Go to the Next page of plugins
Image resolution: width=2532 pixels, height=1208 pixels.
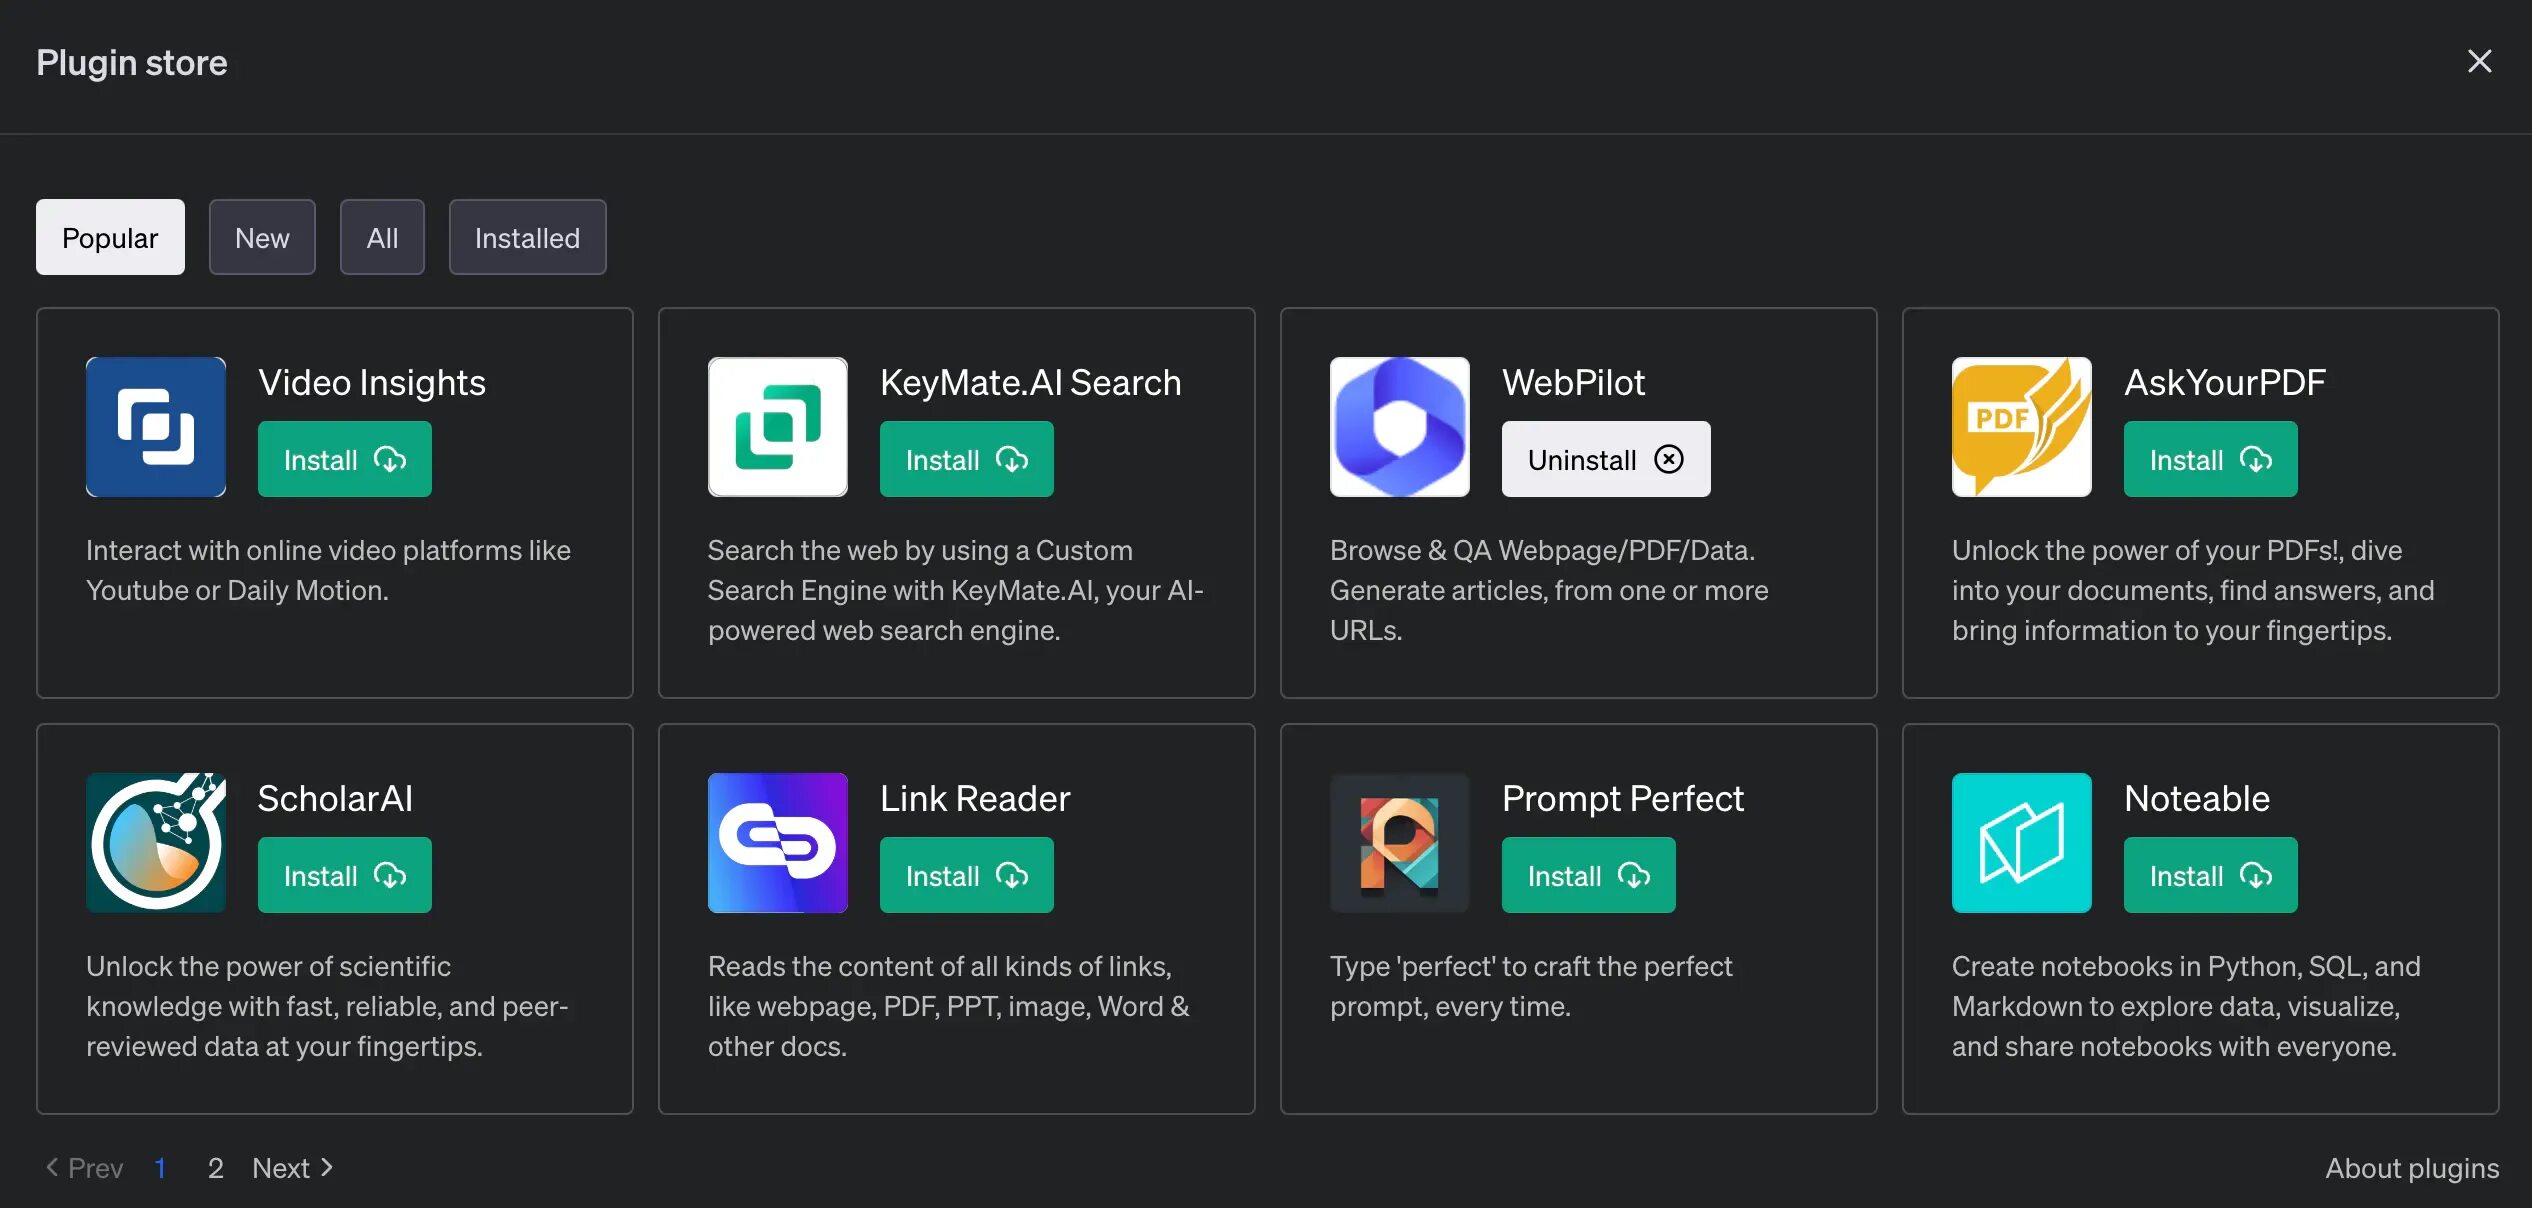pyautogui.click(x=292, y=1168)
